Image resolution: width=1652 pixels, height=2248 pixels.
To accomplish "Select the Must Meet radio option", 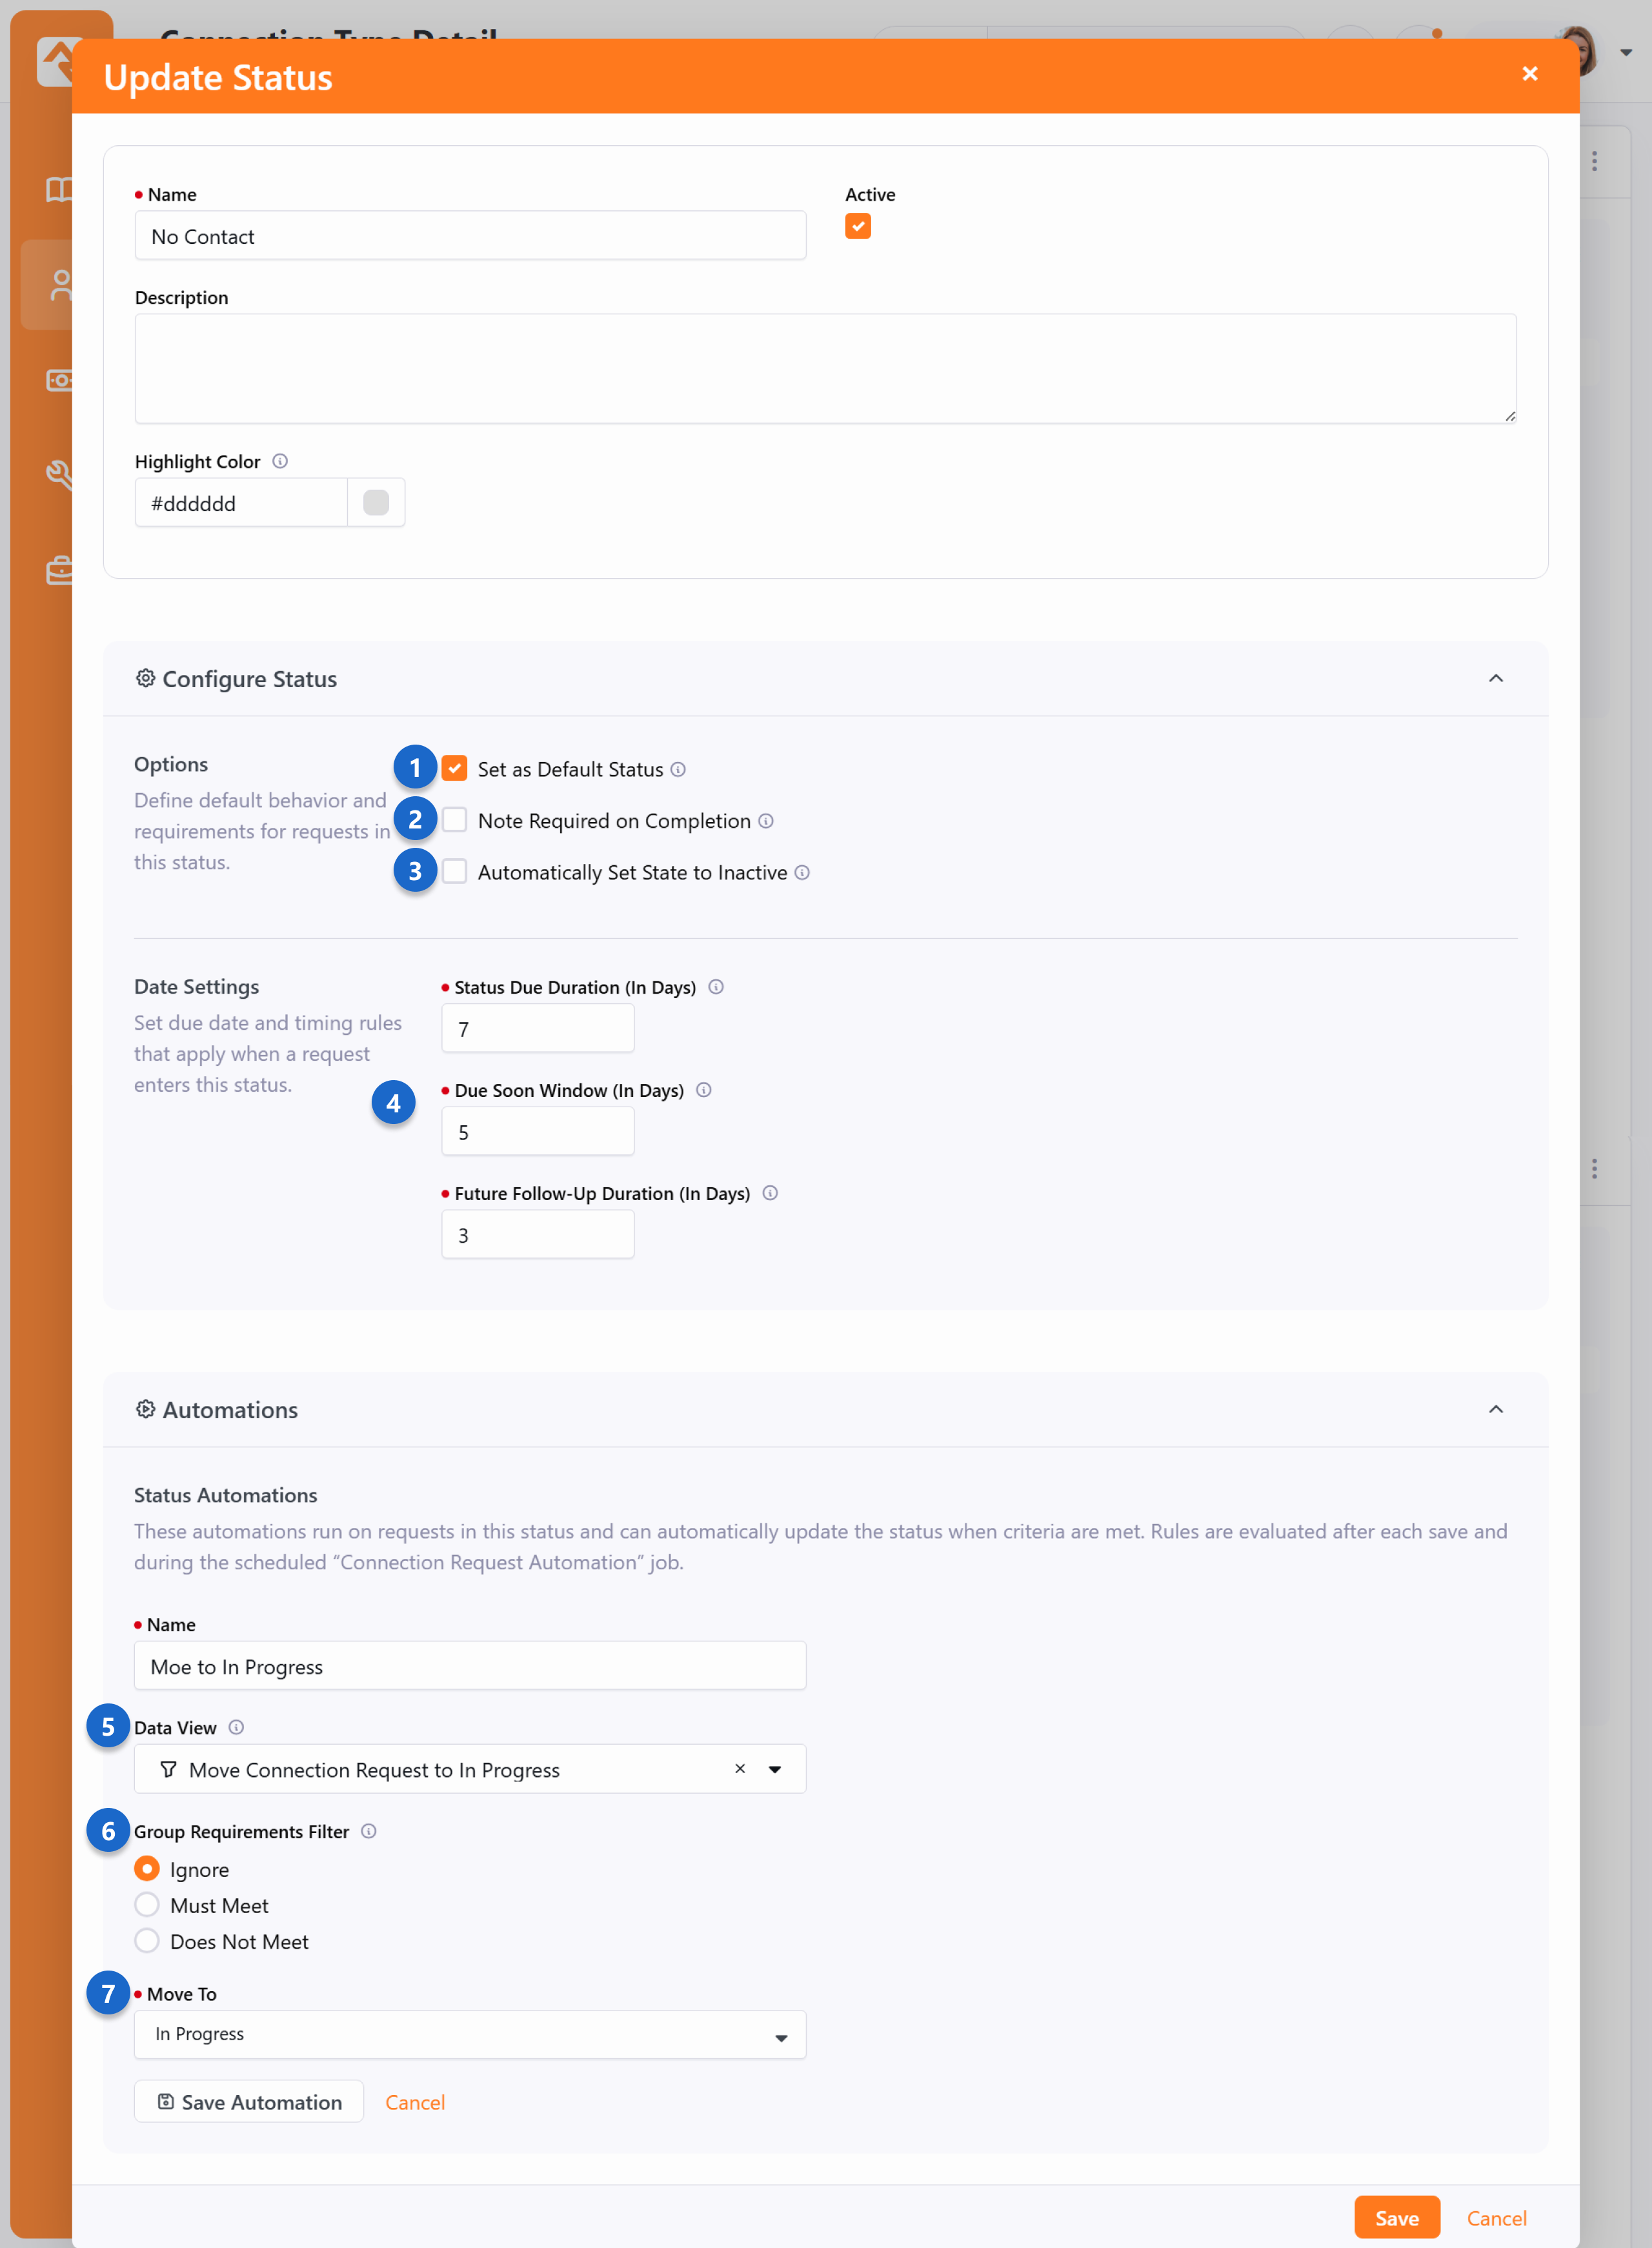I will (x=147, y=1905).
